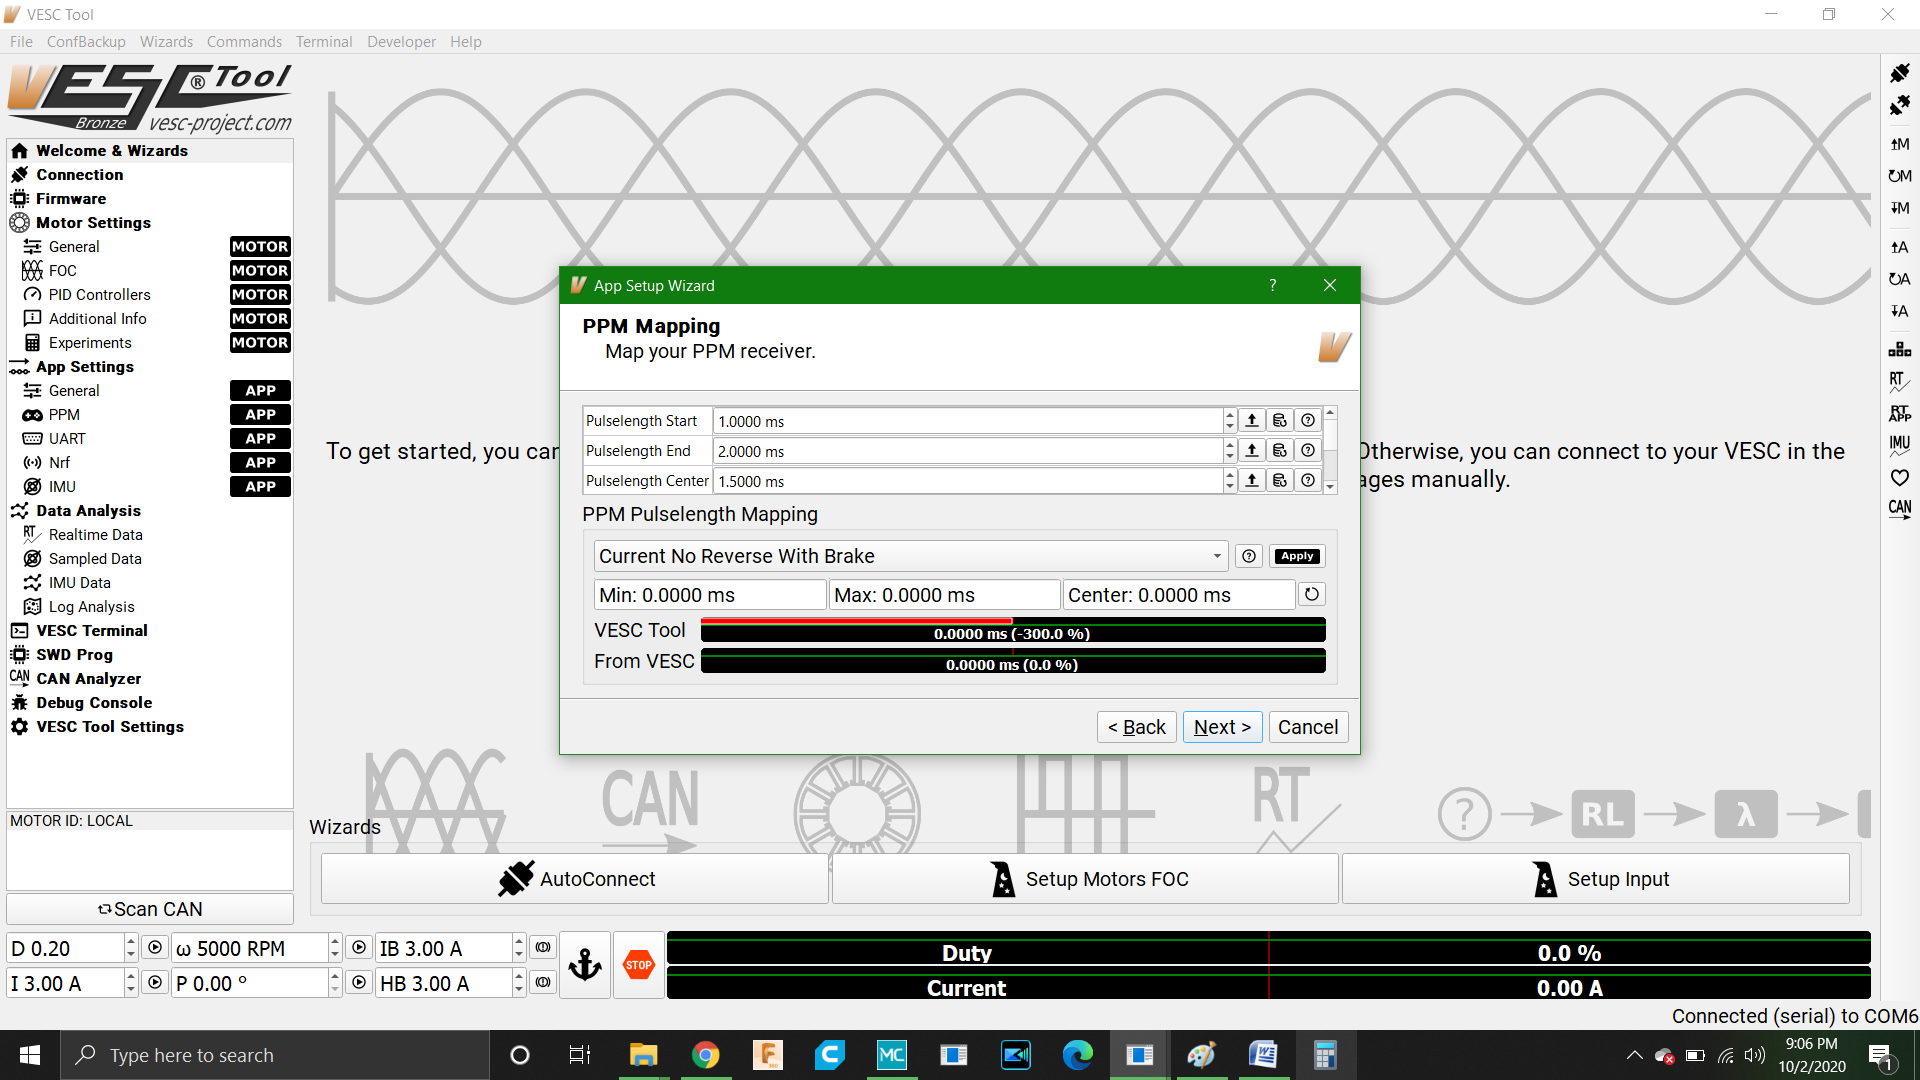Toggle IMU data streaming
Image resolution: width=1920 pixels, height=1080 pixels.
(1899, 444)
